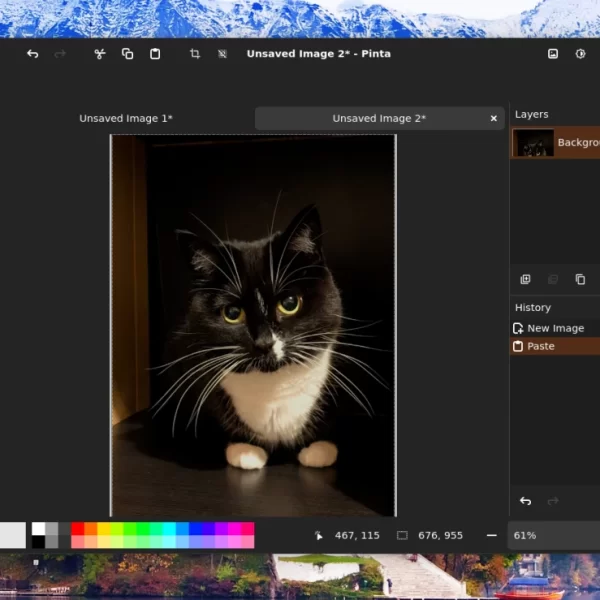The height and width of the screenshot is (600, 600).
Task: Revert to the New Image history step
Action: point(555,328)
